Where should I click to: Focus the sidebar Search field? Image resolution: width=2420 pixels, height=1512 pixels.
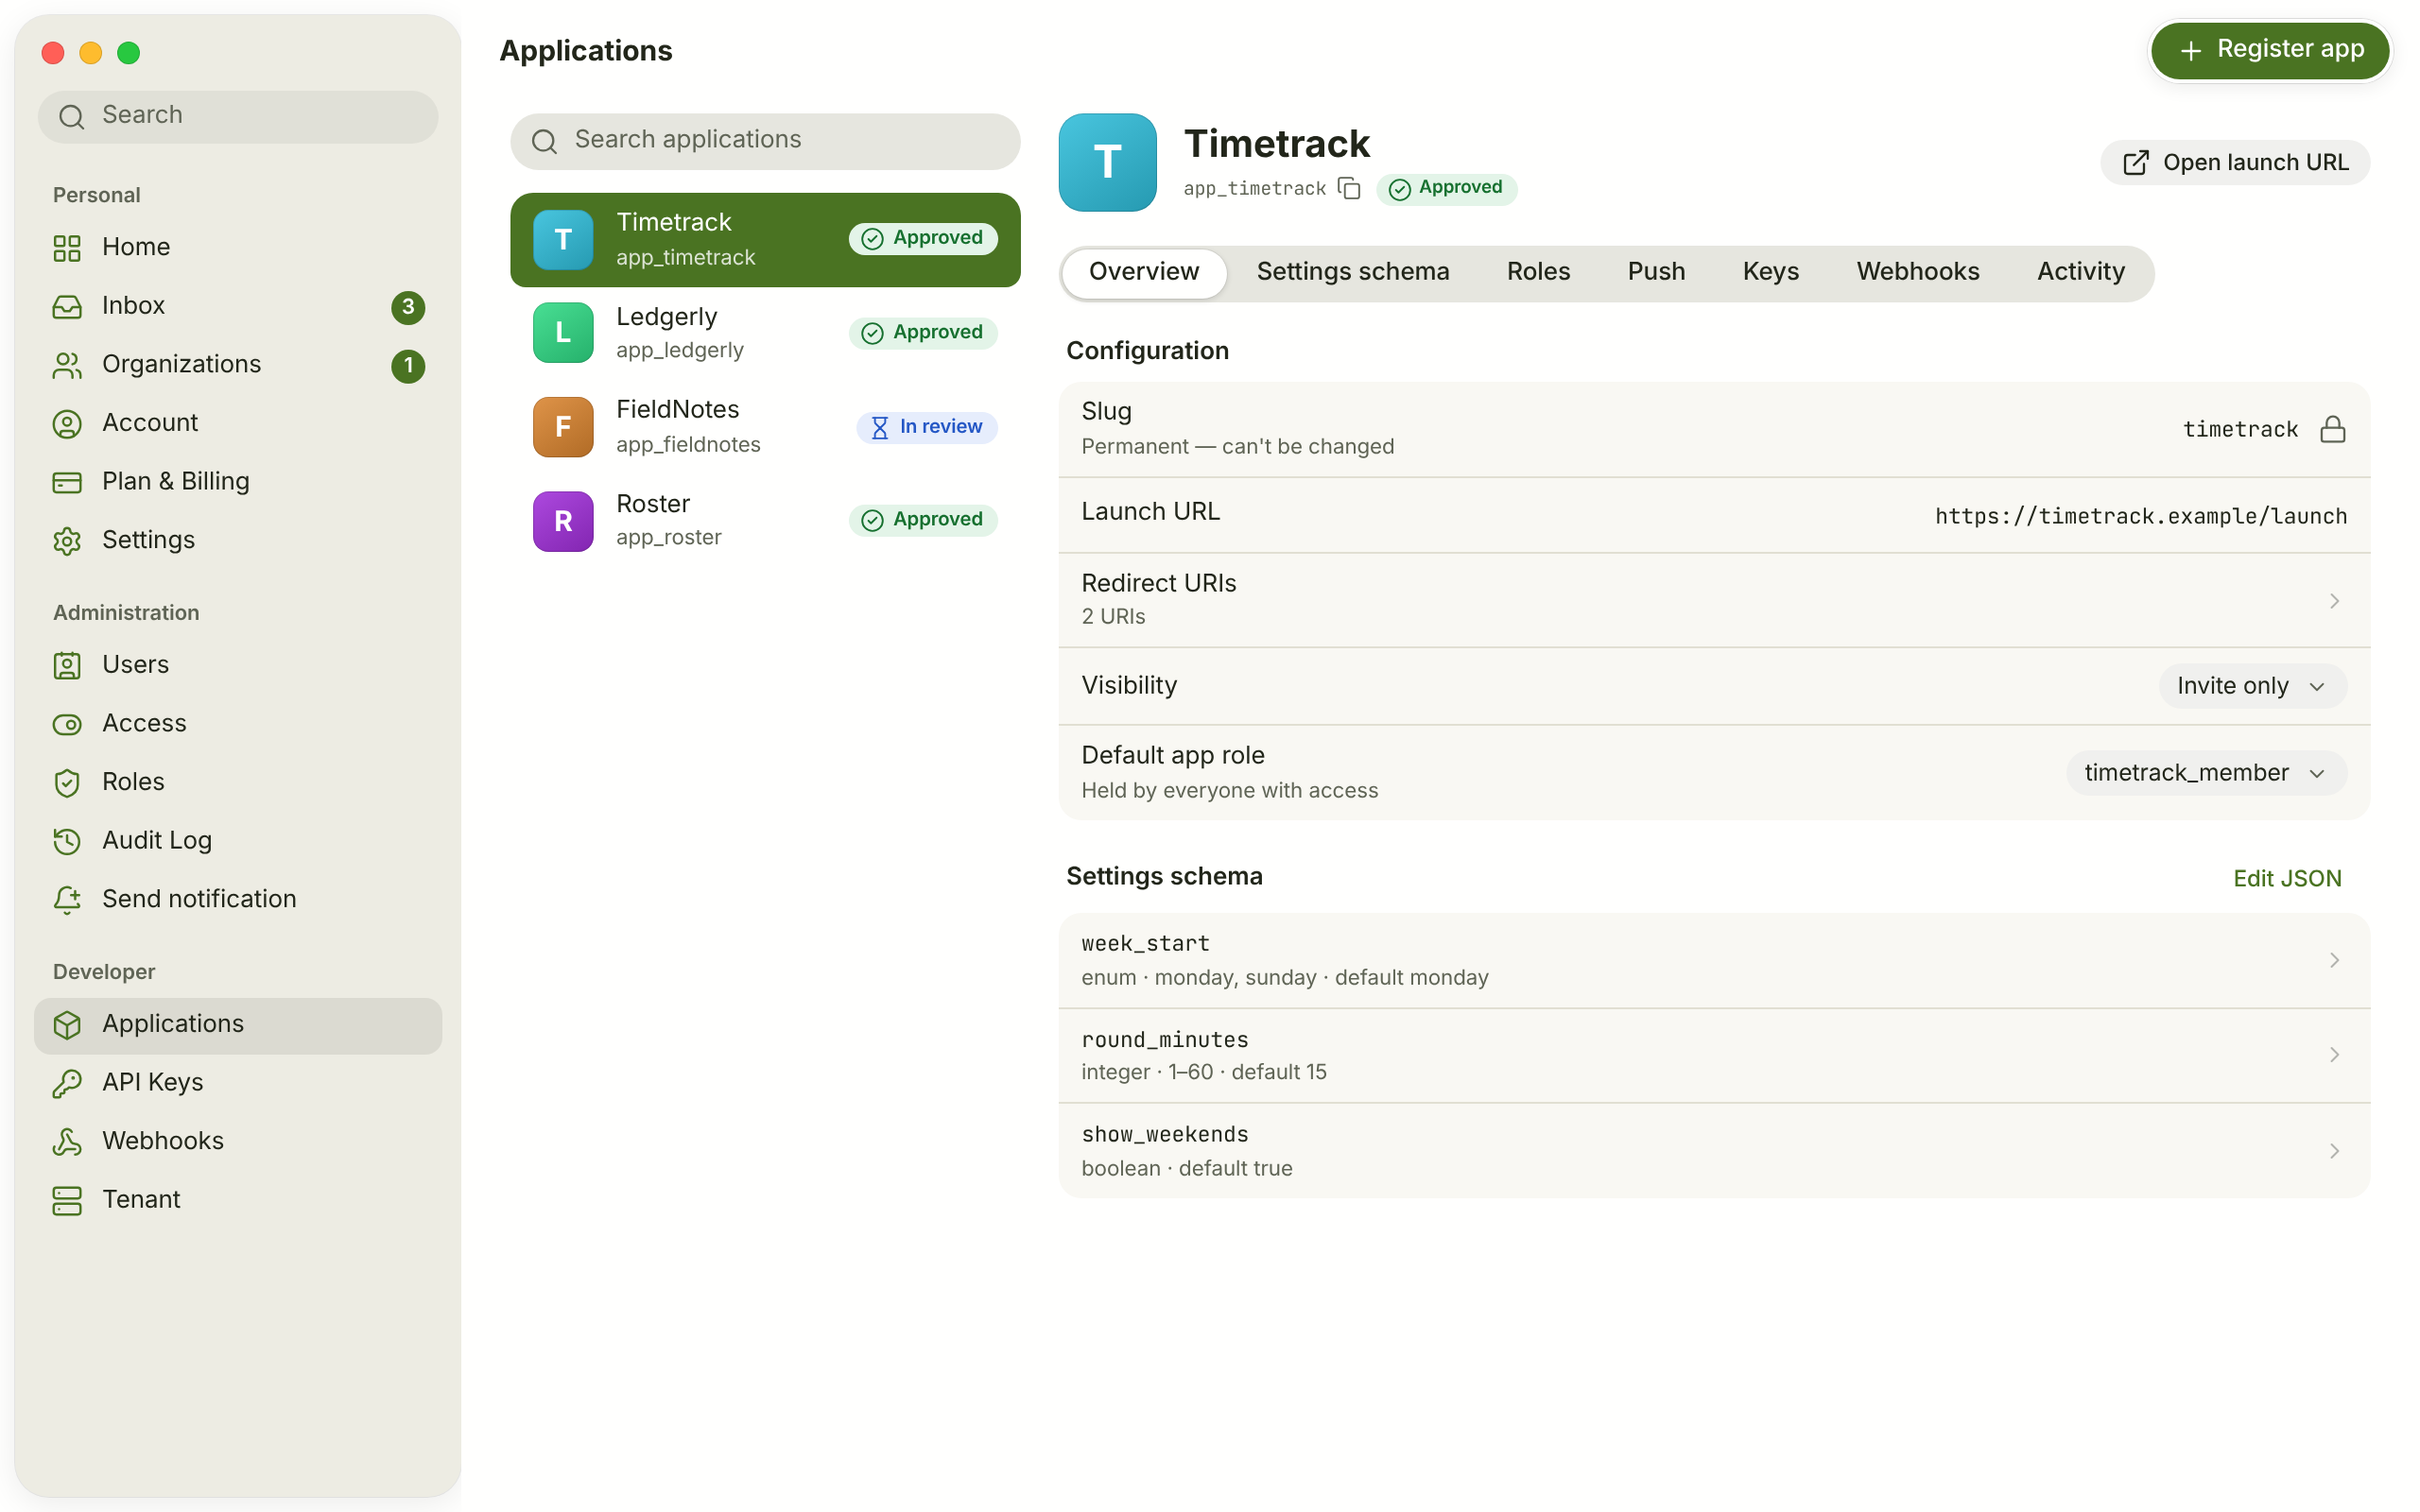click(x=238, y=116)
